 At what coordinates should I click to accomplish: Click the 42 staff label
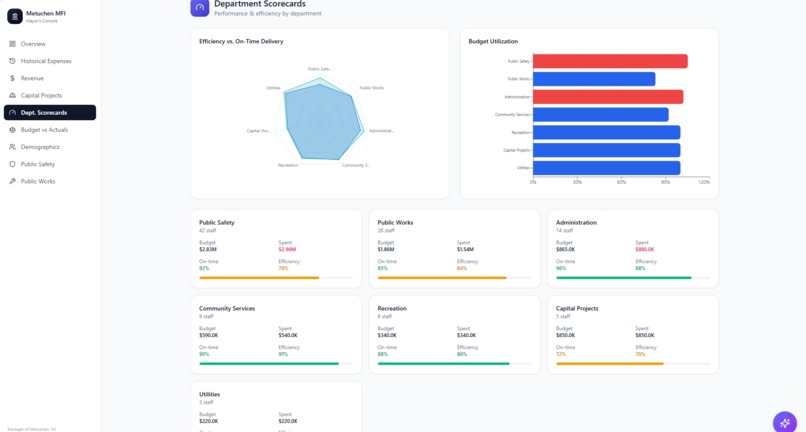(x=207, y=230)
